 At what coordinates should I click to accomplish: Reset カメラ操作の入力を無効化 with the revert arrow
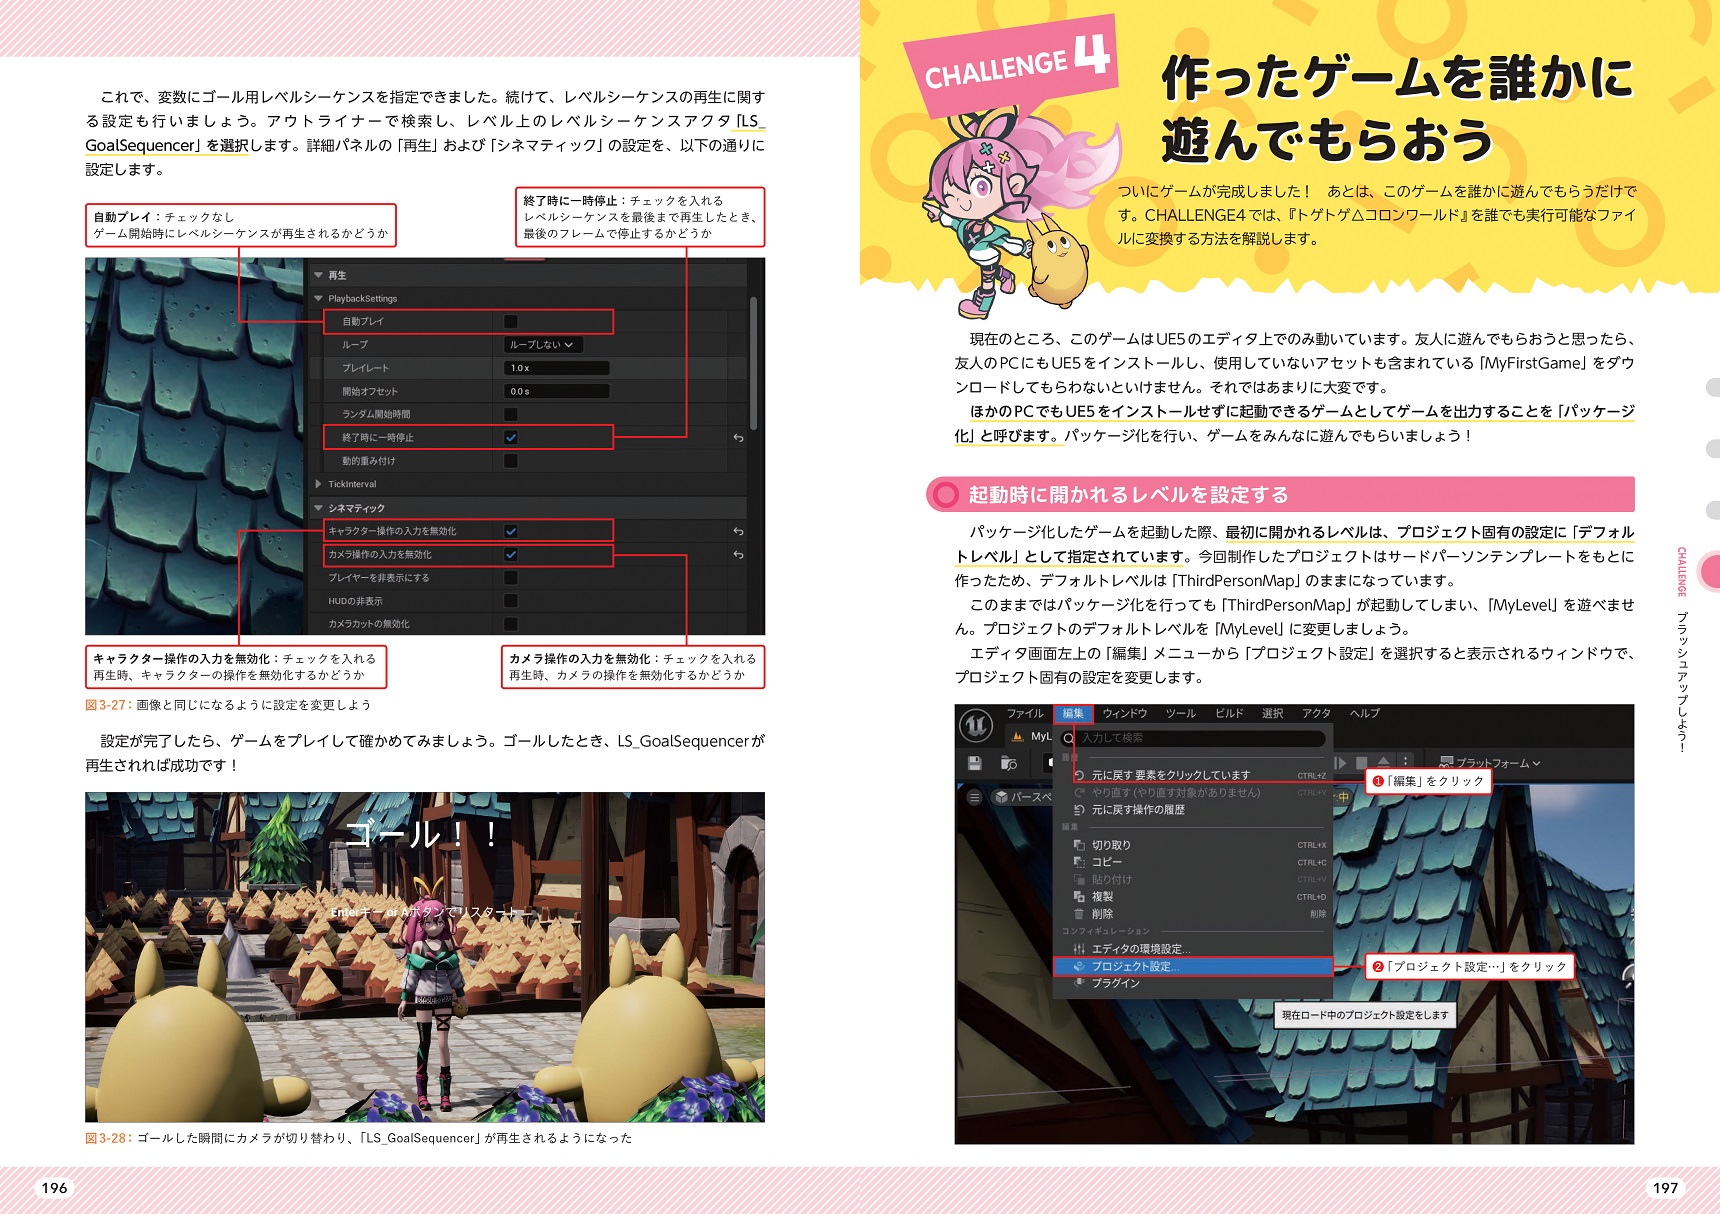(x=738, y=555)
